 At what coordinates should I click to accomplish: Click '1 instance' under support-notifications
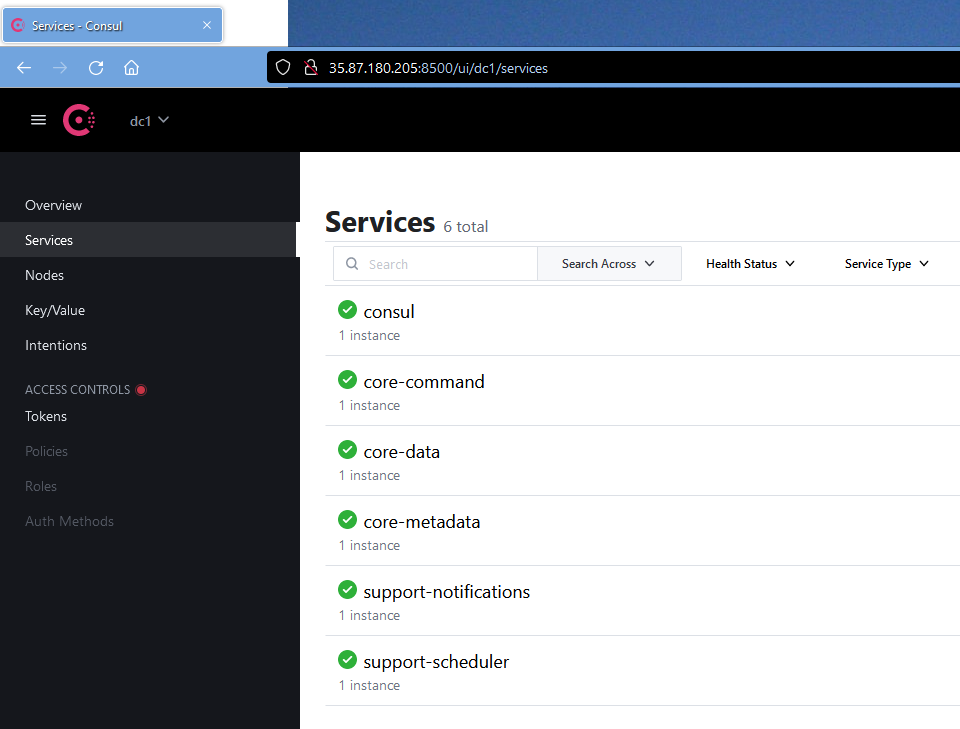(x=369, y=615)
